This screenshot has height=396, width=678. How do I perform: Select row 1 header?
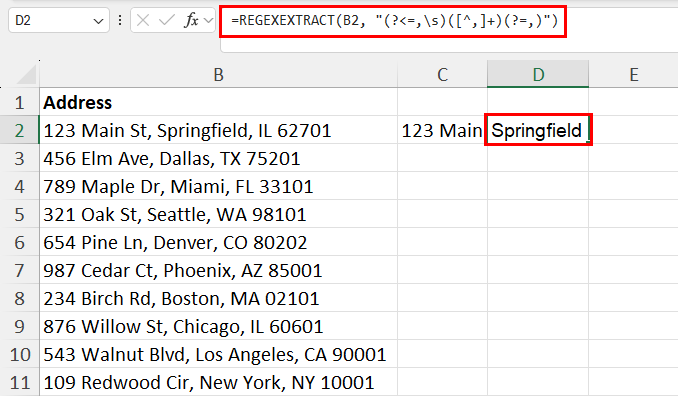click(x=19, y=103)
